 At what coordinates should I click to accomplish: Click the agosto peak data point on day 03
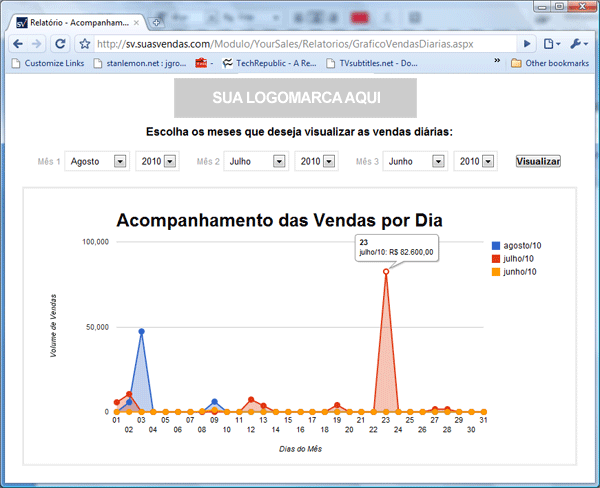[x=142, y=331]
